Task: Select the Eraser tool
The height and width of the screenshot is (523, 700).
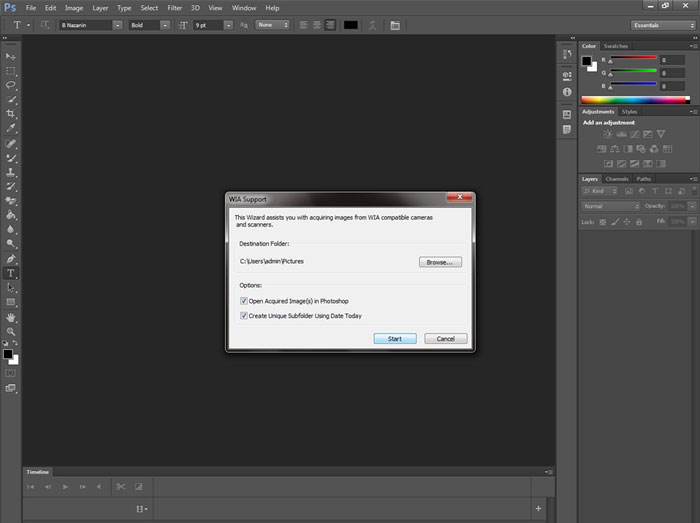Action: tap(11, 201)
